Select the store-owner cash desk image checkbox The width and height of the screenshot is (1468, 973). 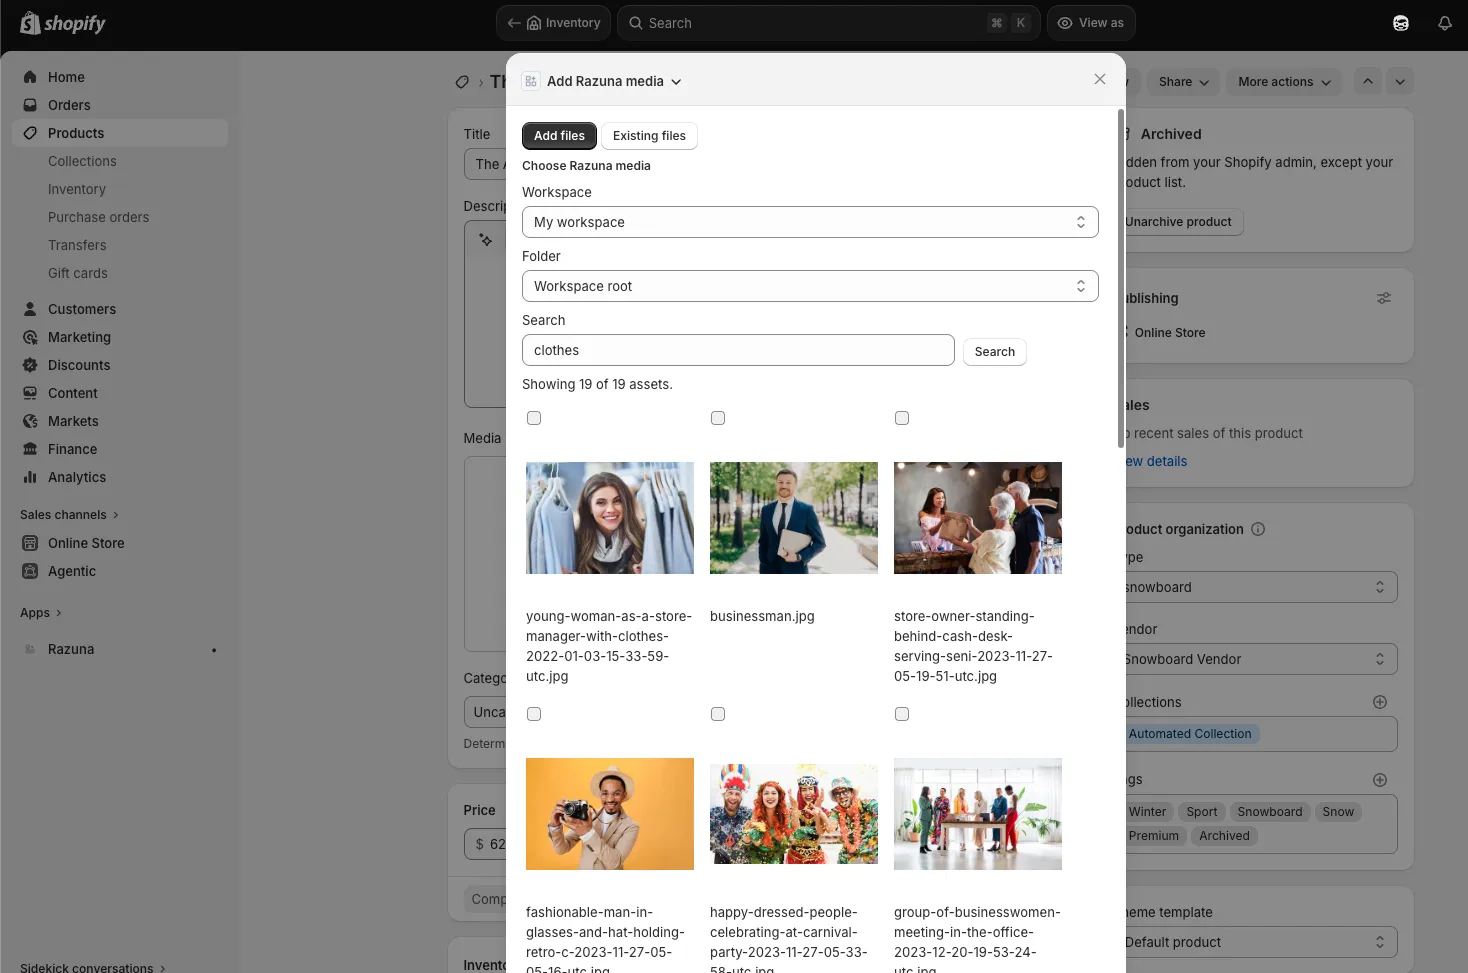(902, 418)
